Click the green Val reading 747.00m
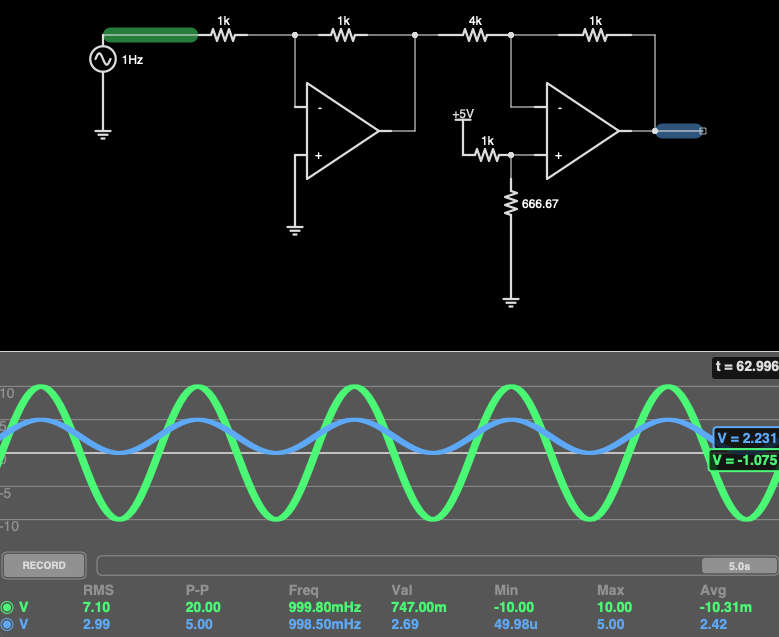The image size is (779, 637). click(x=419, y=607)
